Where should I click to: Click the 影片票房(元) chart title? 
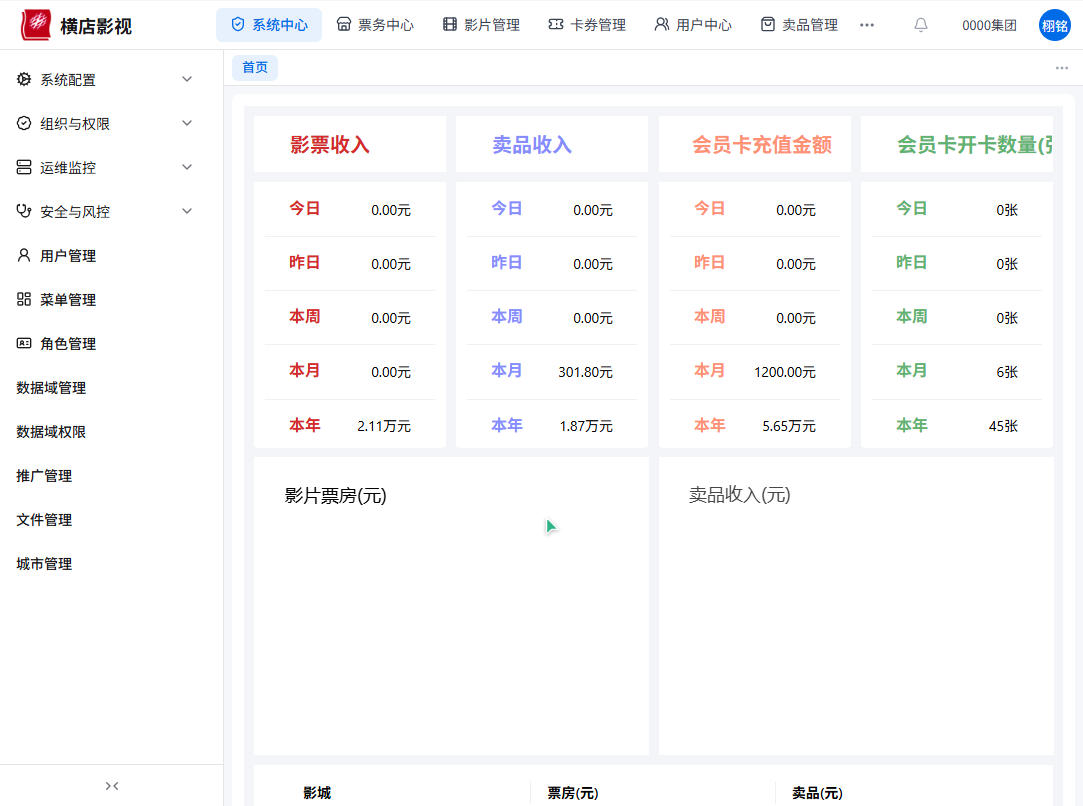pos(336,496)
